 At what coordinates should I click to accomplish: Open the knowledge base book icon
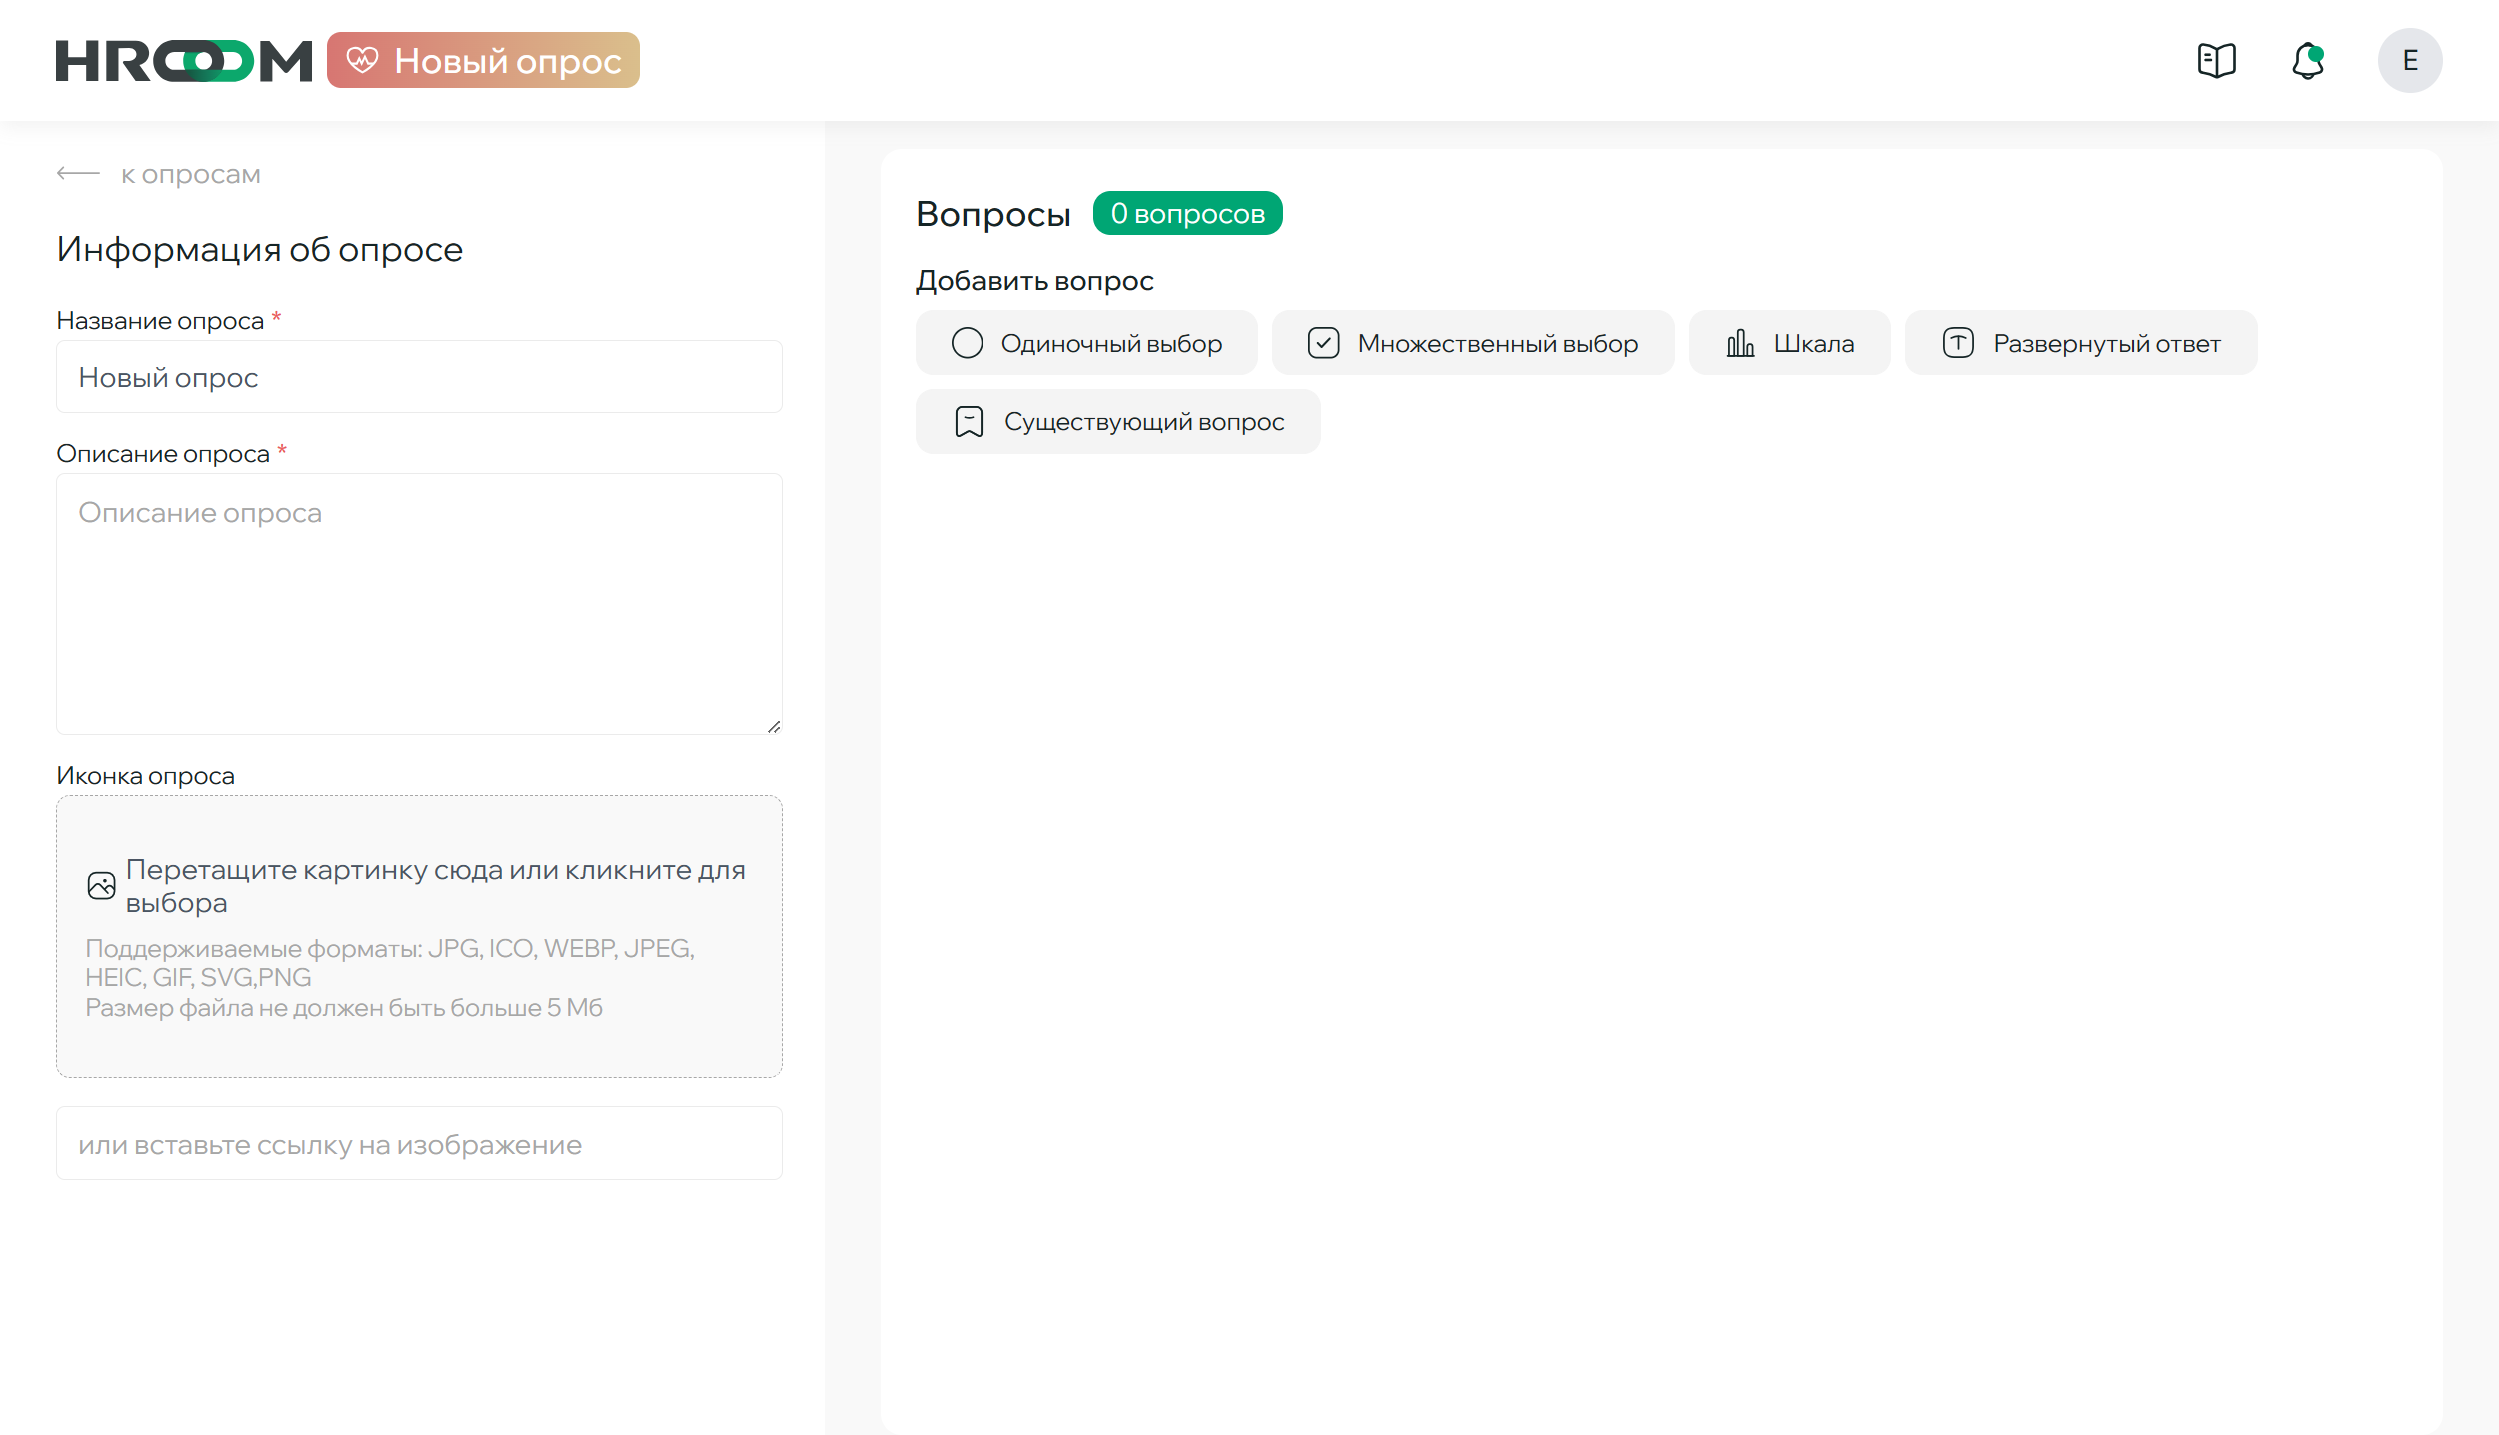click(2216, 60)
